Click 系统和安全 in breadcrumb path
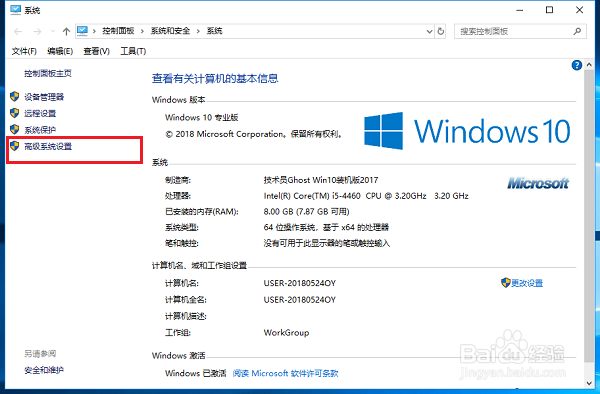Screen dimensions: 600x394 (x=170, y=31)
